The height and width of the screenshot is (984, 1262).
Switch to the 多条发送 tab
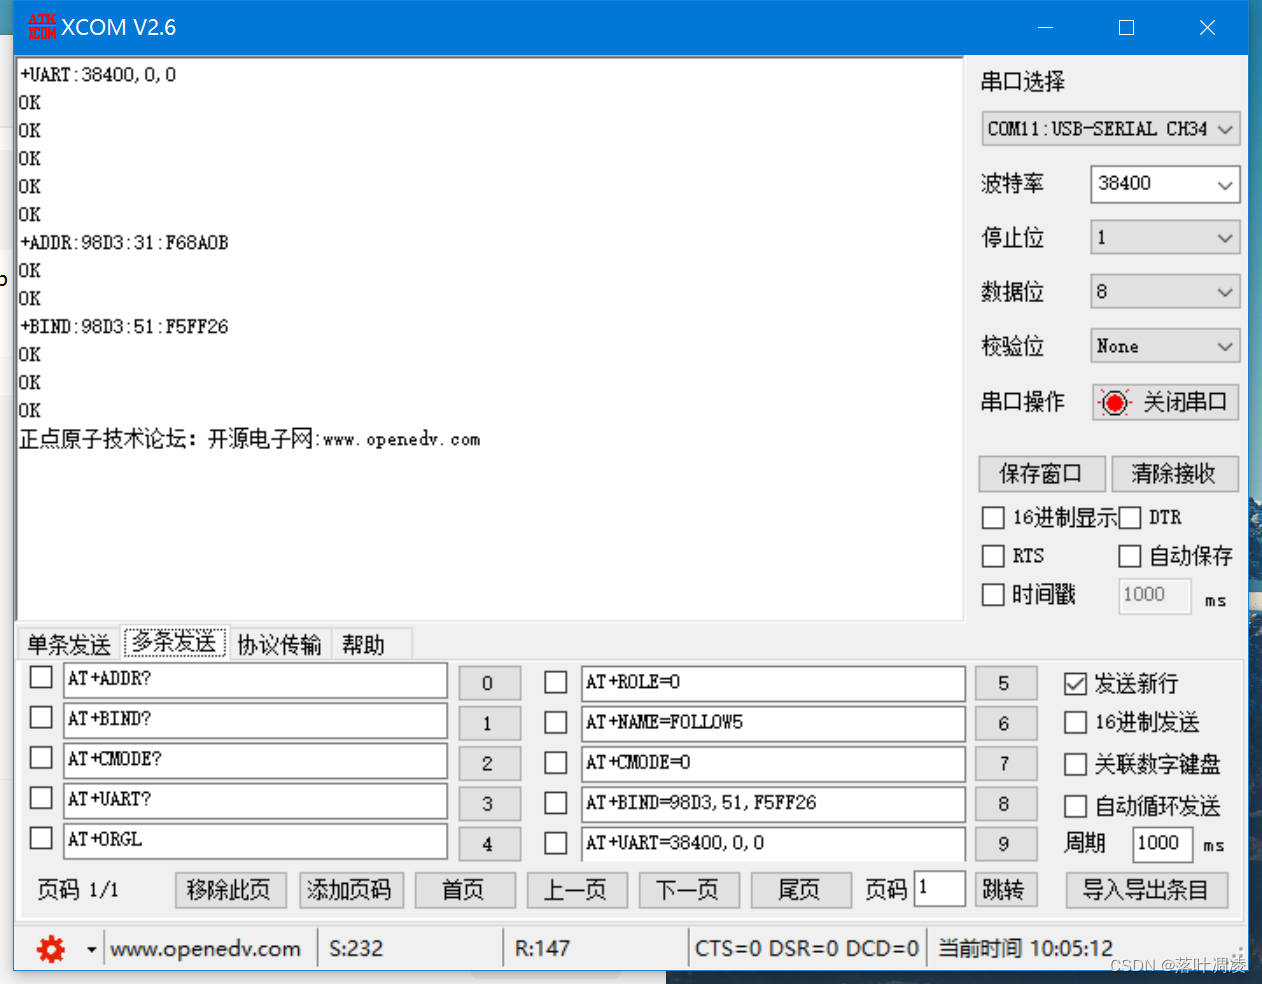pos(175,642)
